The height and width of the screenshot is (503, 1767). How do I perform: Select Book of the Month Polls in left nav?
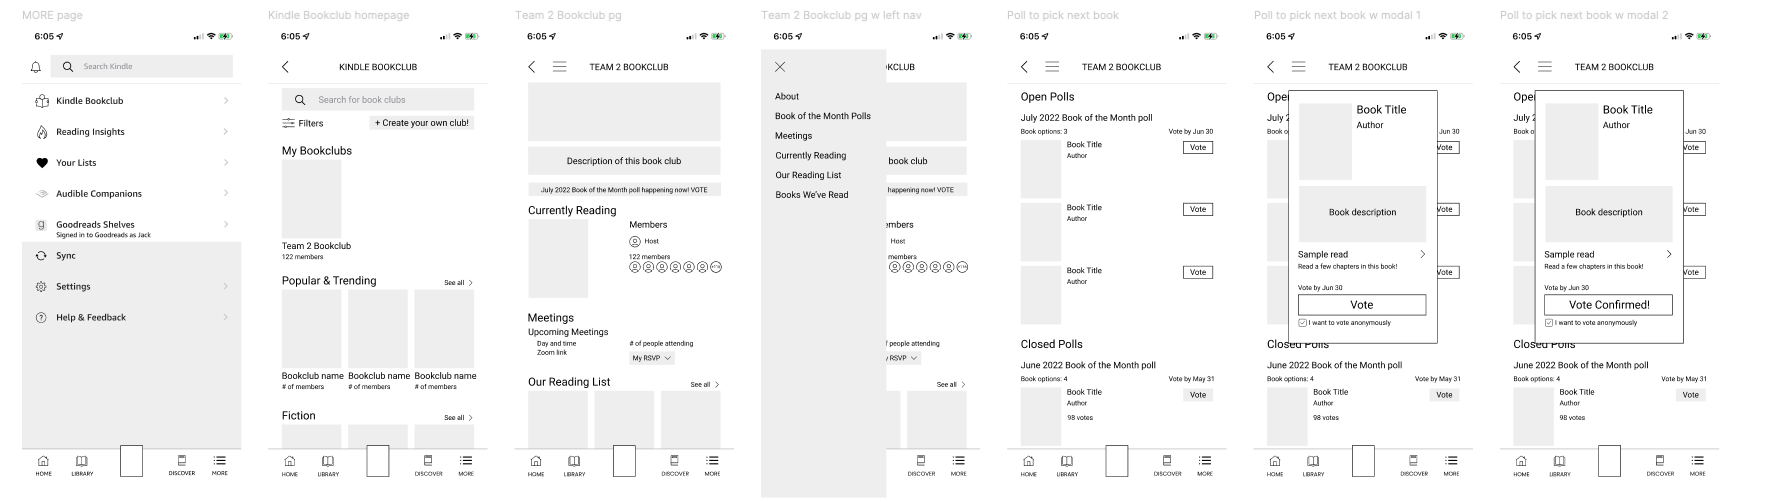(x=823, y=116)
